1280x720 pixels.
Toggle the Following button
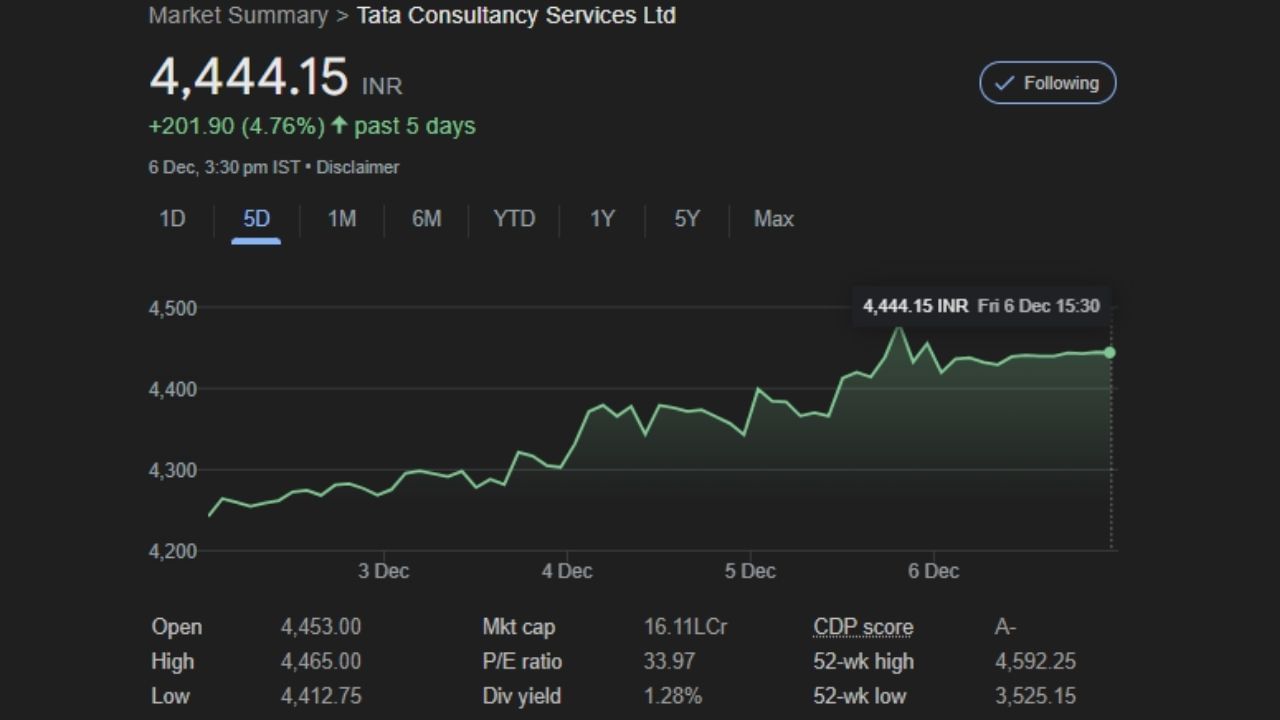[1047, 83]
